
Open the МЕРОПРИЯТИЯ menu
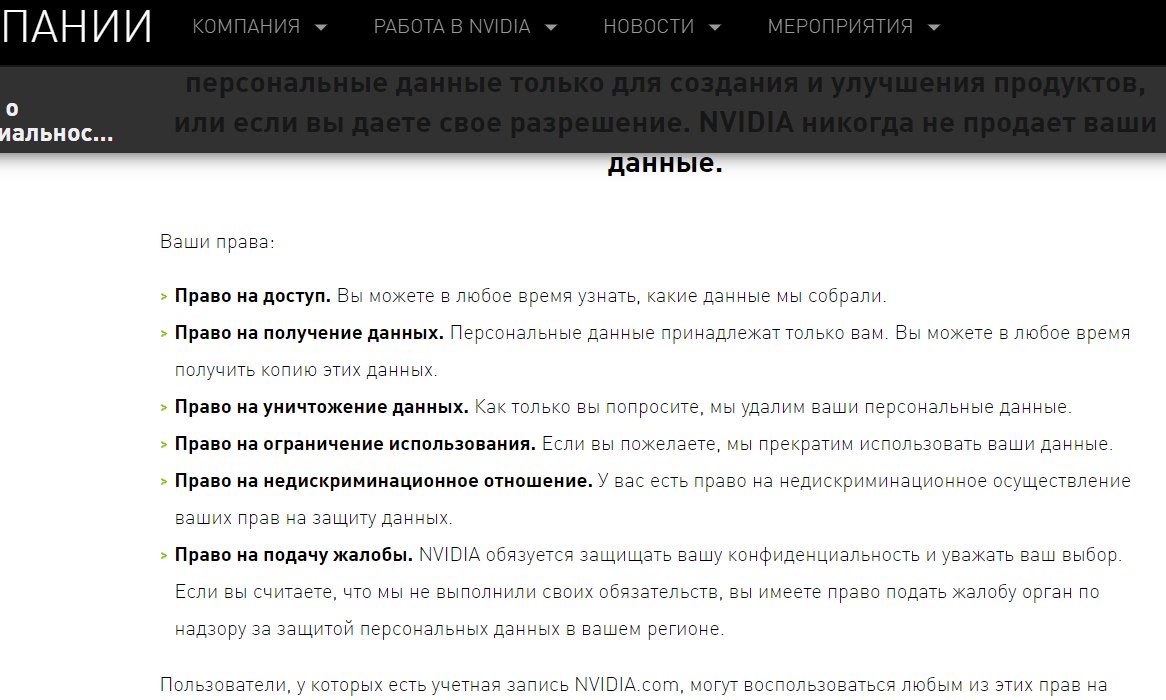coord(840,27)
